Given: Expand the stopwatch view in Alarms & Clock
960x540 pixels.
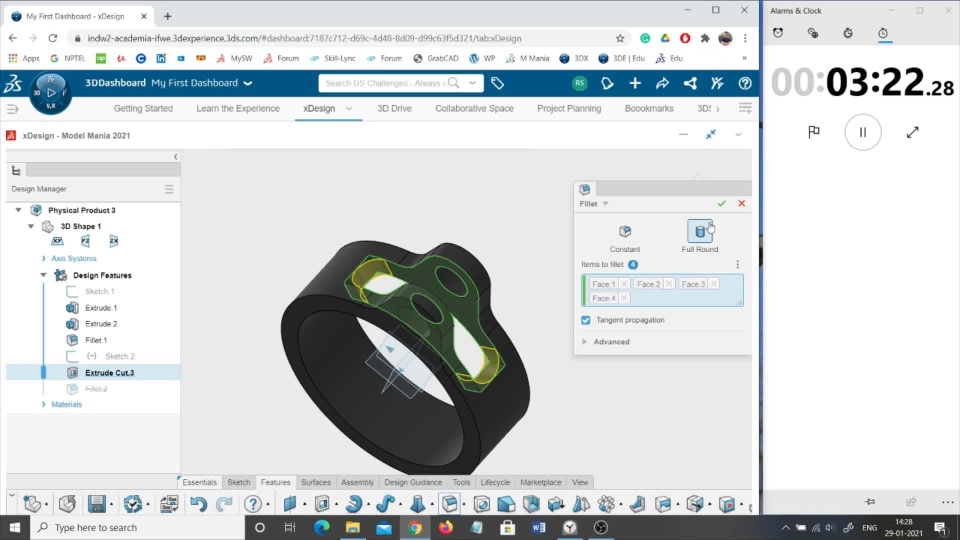Looking at the screenshot, I should [x=912, y=132].
